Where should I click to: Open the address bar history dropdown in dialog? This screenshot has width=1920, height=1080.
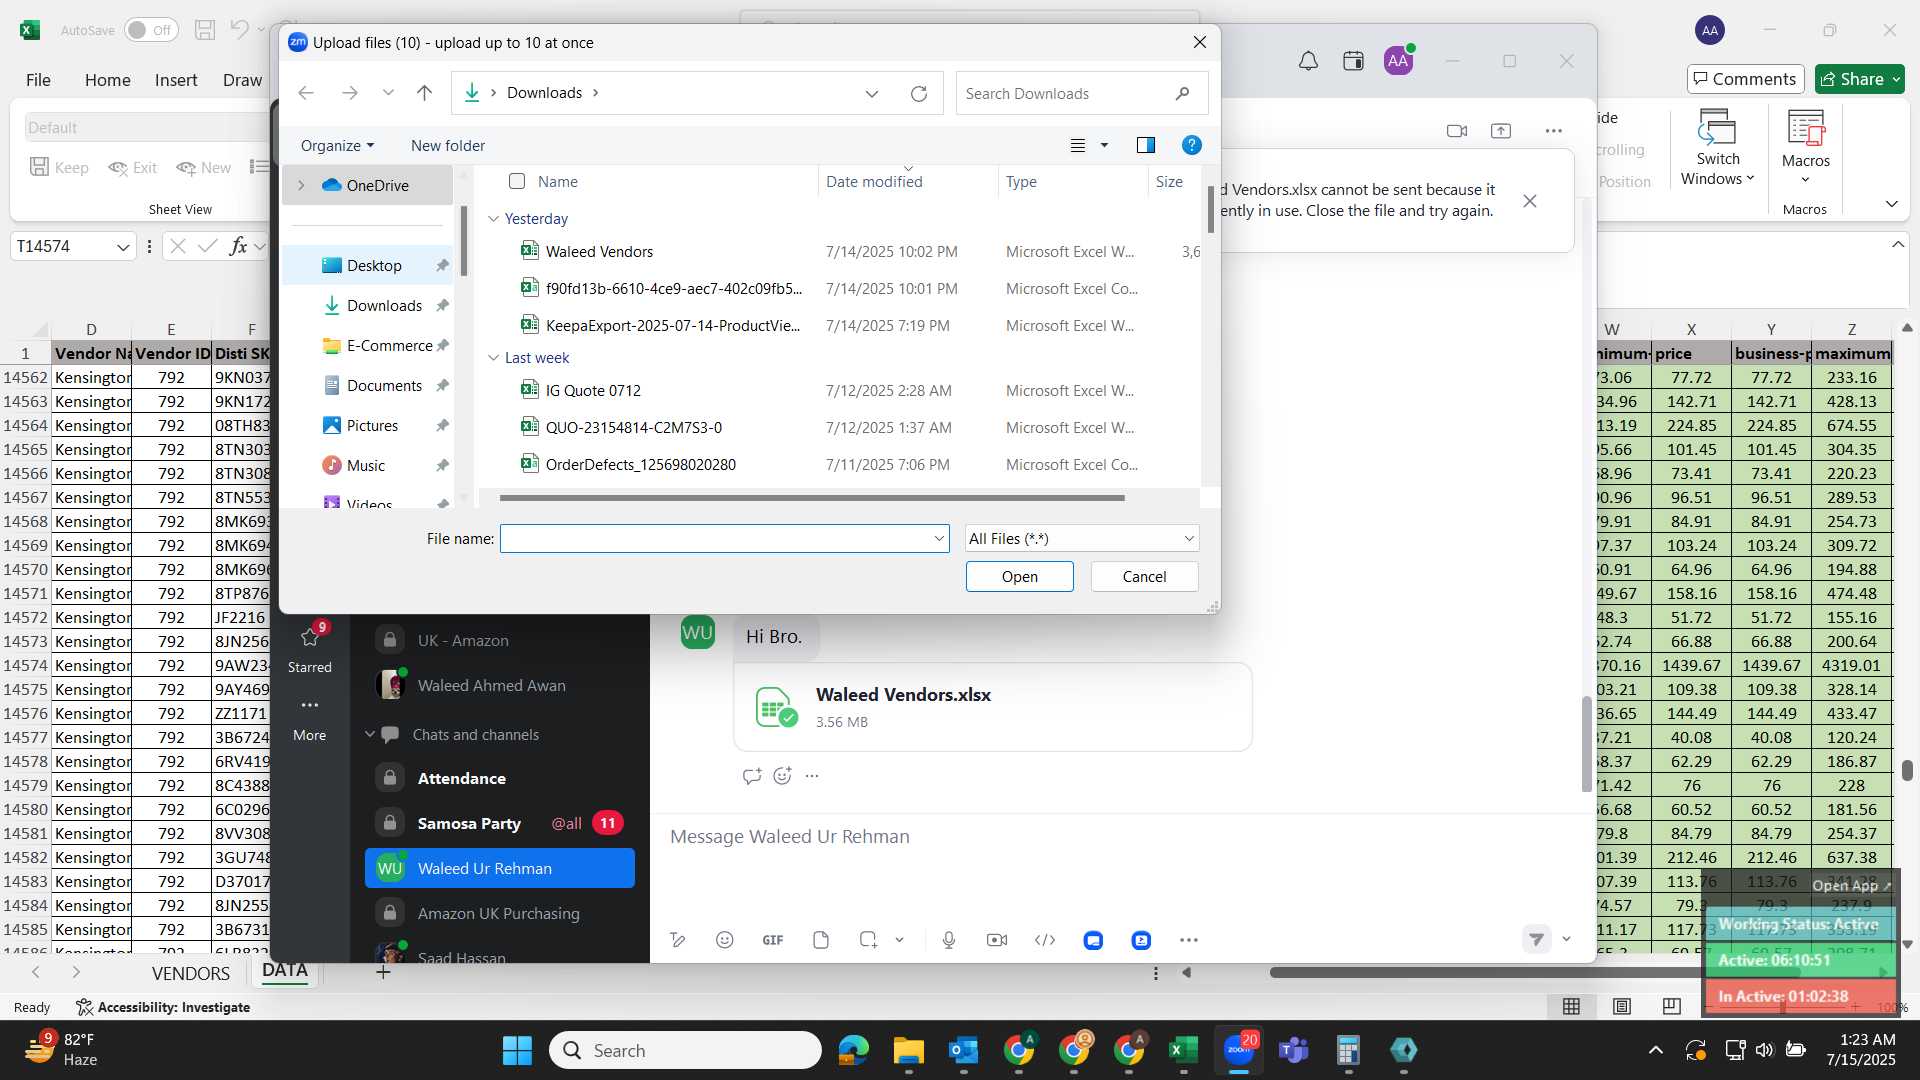pos(872,93)
